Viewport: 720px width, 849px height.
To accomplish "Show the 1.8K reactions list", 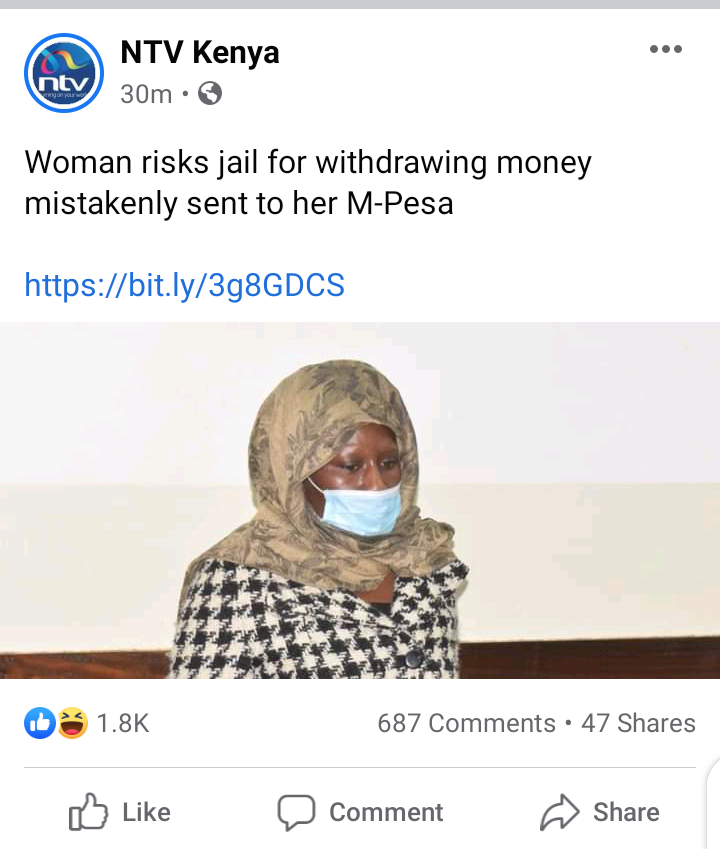I will coord(123,723).
